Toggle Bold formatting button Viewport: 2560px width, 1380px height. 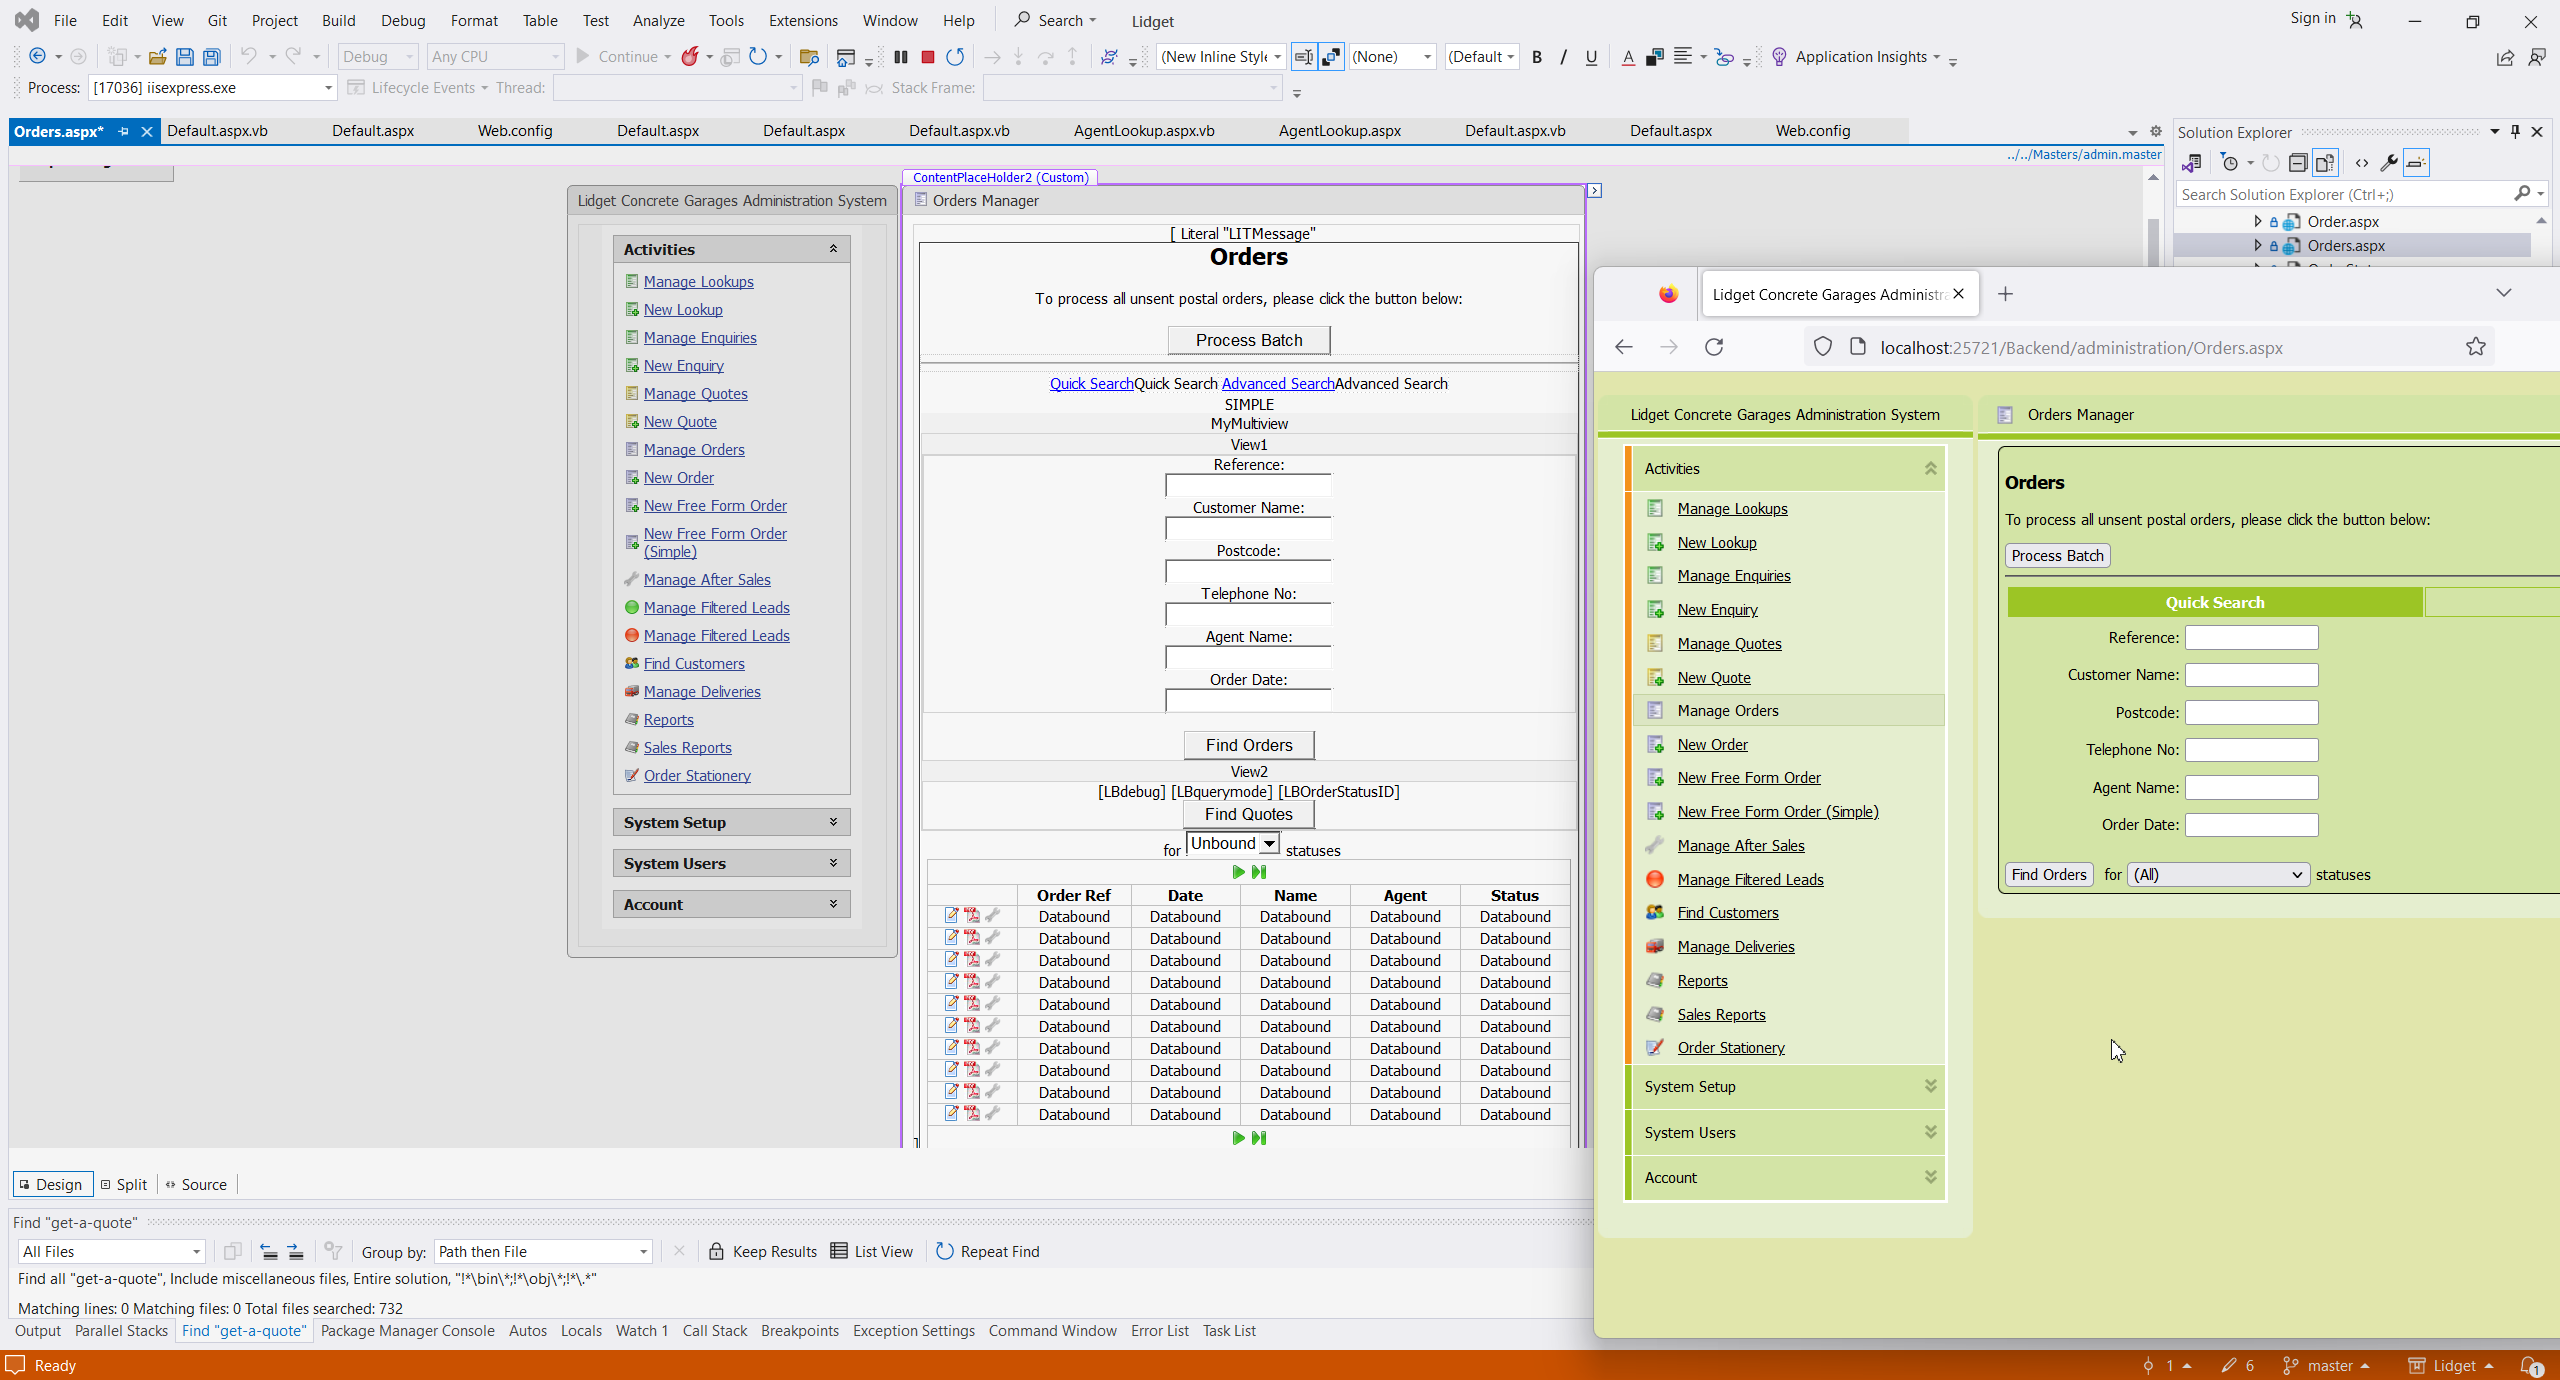(x=1537, y=57)
